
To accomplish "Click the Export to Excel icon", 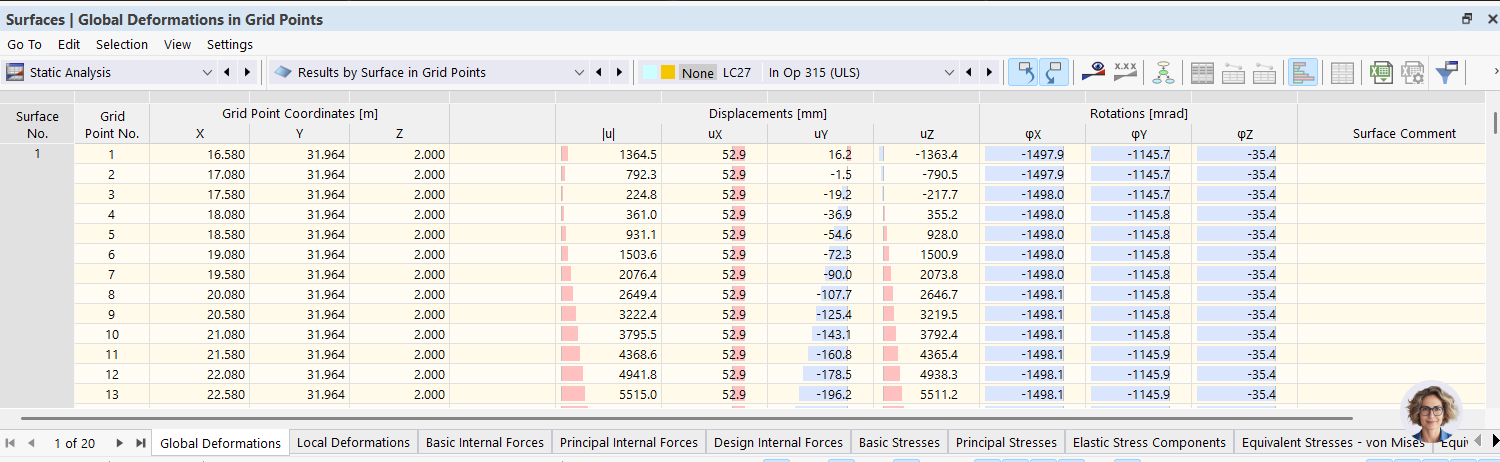I will 1381,72.
